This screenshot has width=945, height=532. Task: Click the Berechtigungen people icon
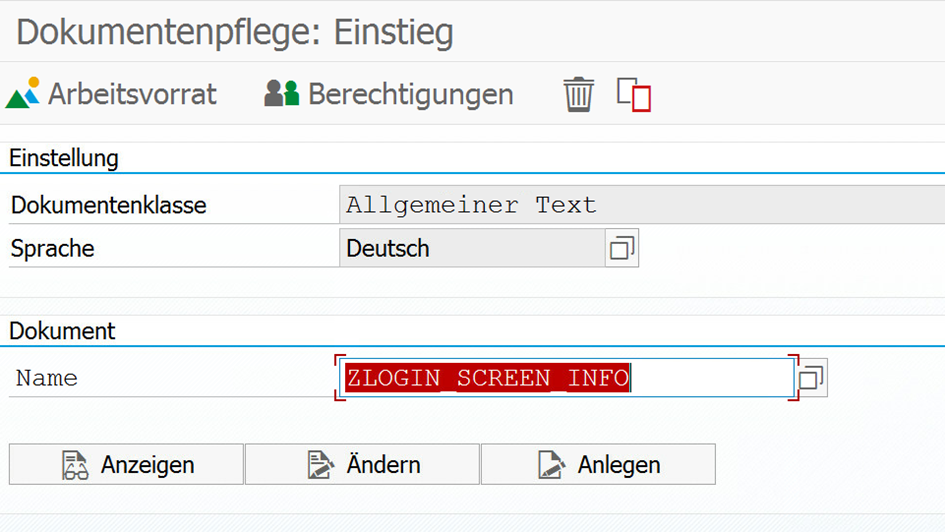click(282, 94)
